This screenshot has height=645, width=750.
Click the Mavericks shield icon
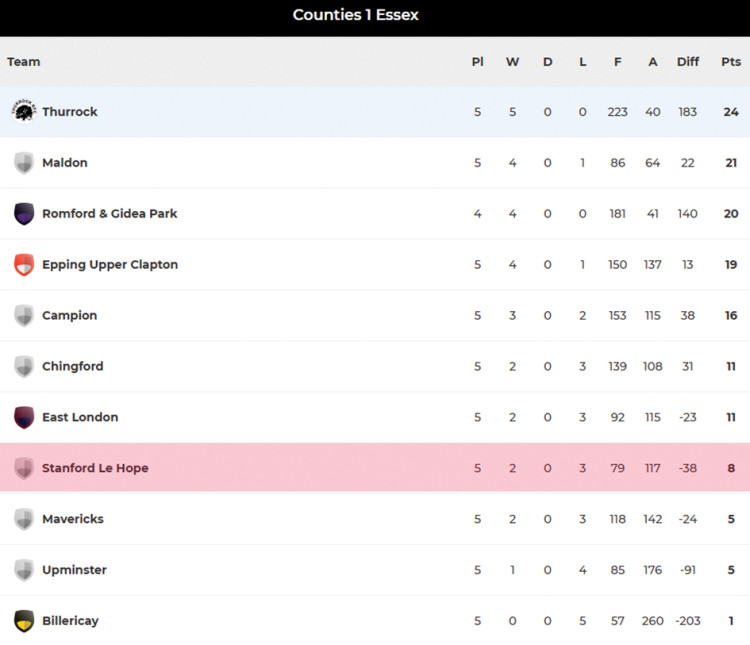click(x=24, y=519)
